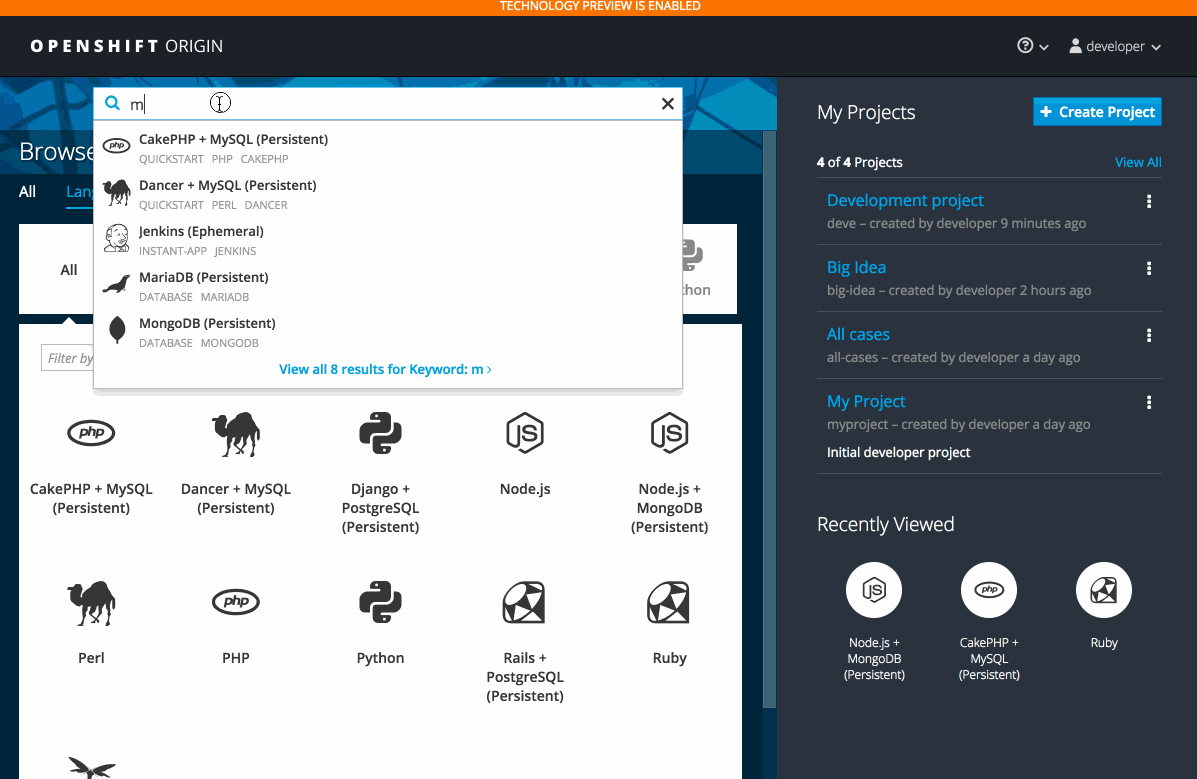
Task: Switch to the All filter tab
Action: pos(27,191)
